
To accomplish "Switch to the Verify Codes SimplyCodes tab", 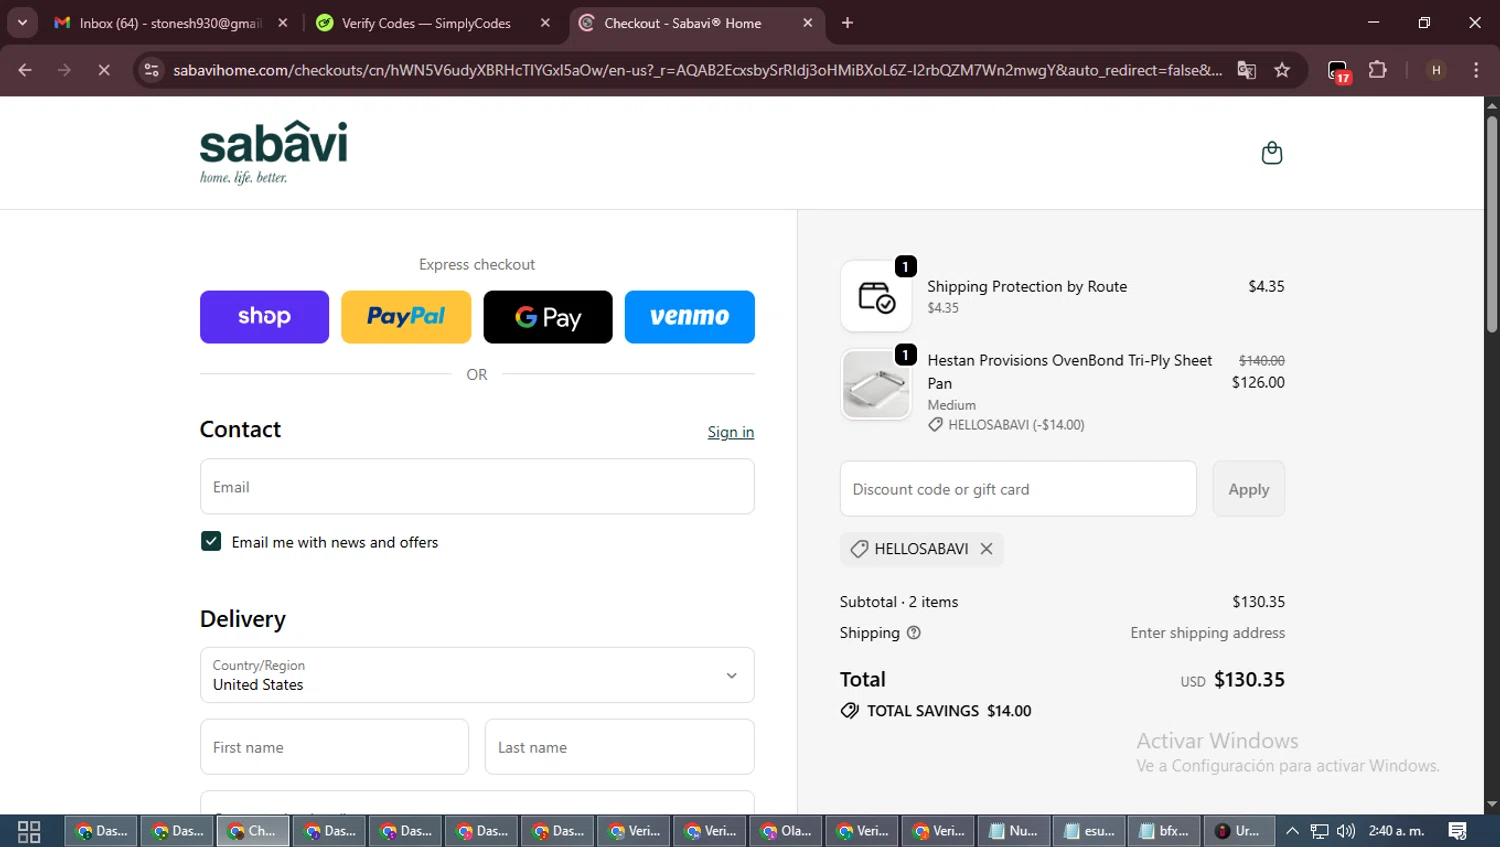I will (x=426, y=23).
